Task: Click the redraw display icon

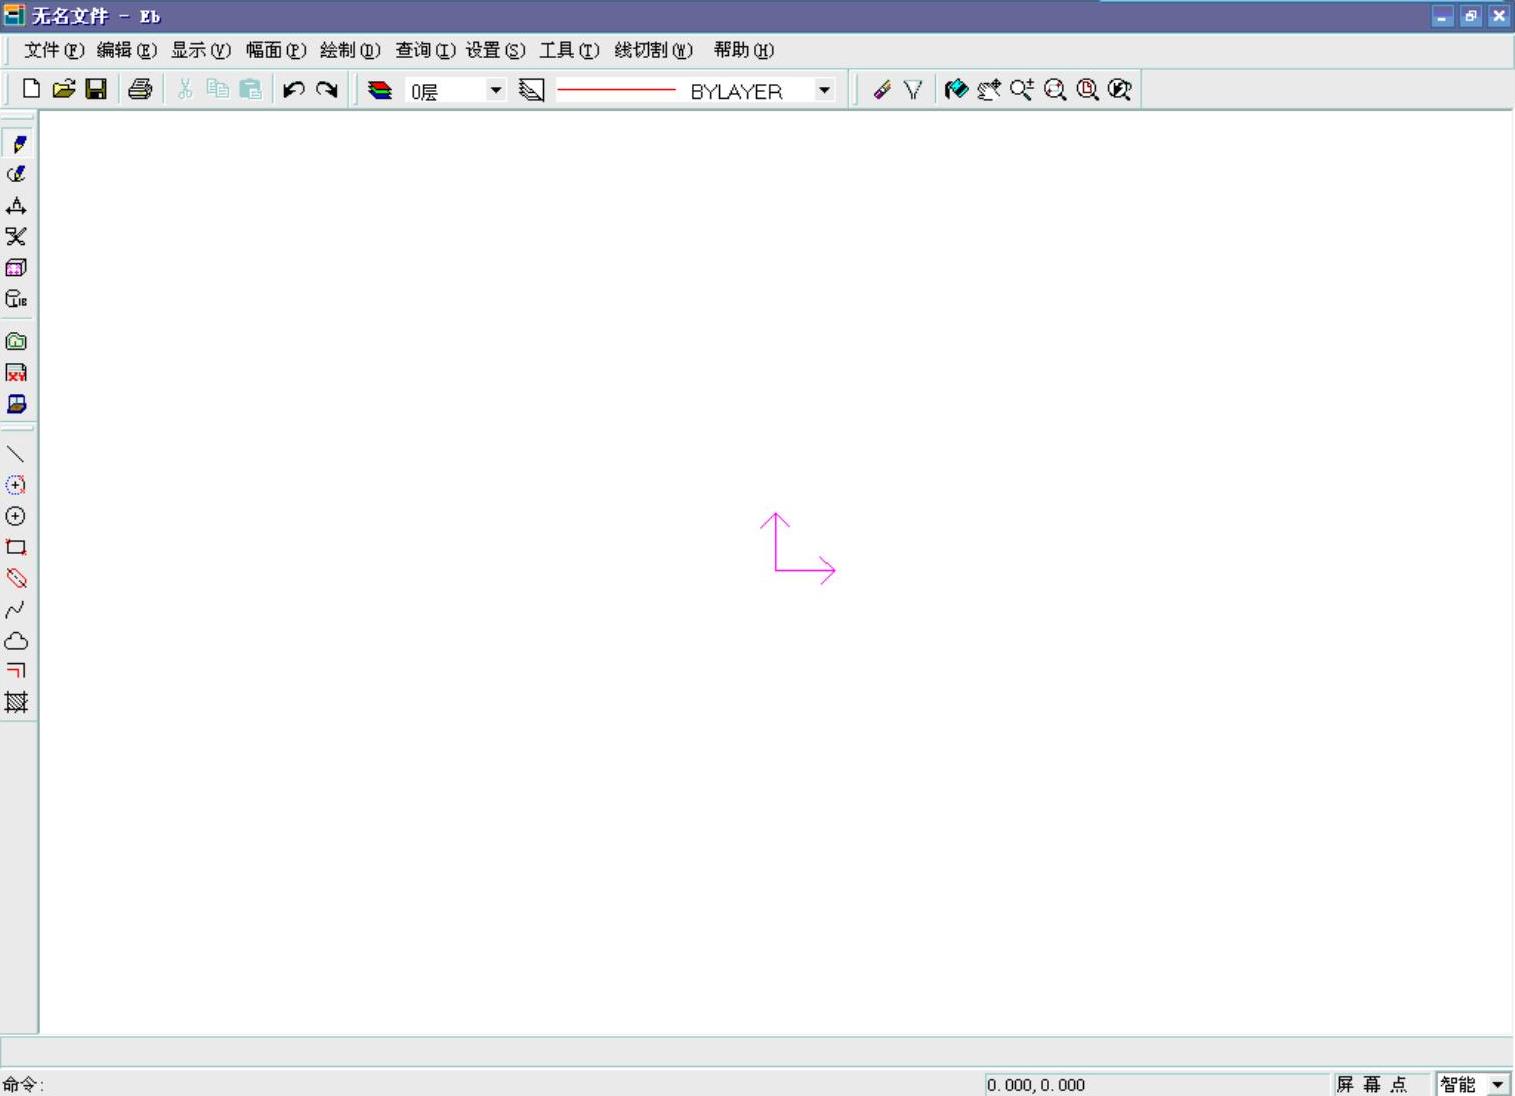Action: click(x=956, y=90)
